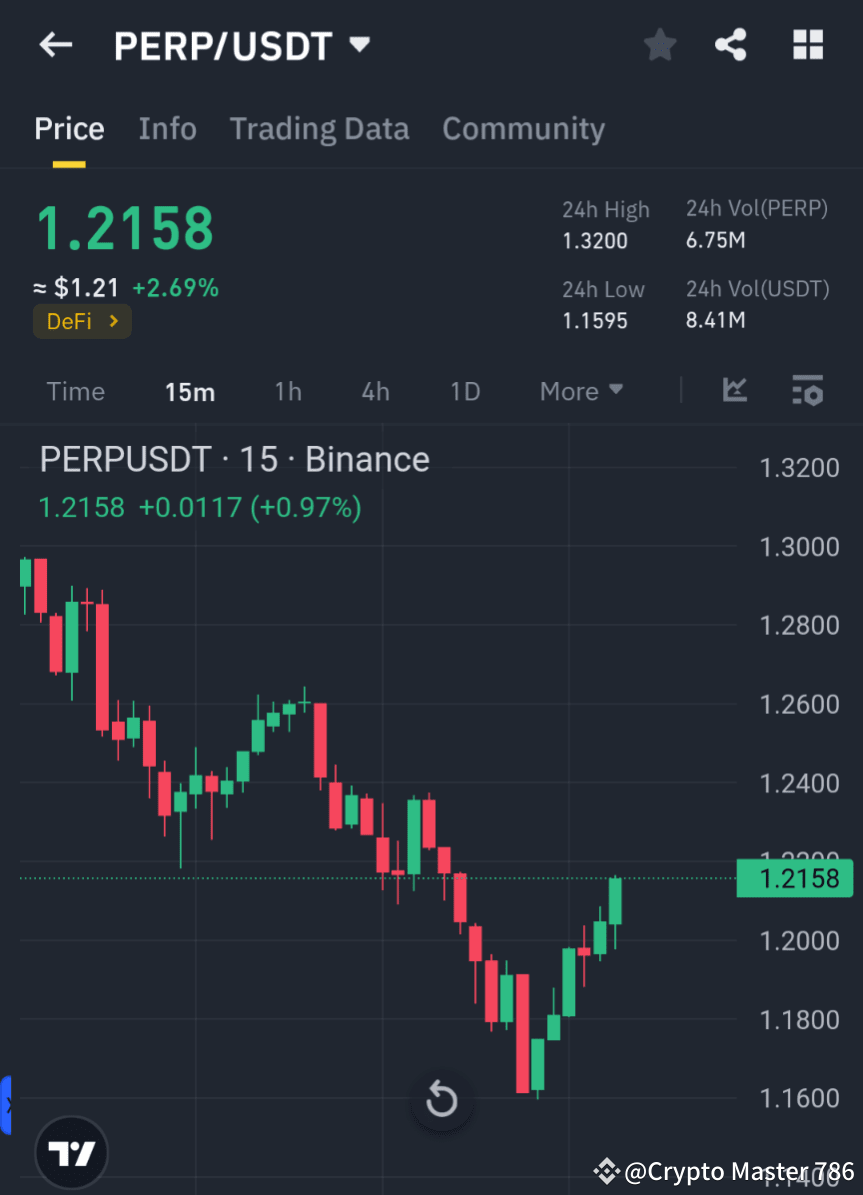The height and width of the screenshot is (1195, 863).
Task: Expand the More timeframes dropdown
Action: tap(580, 391)
